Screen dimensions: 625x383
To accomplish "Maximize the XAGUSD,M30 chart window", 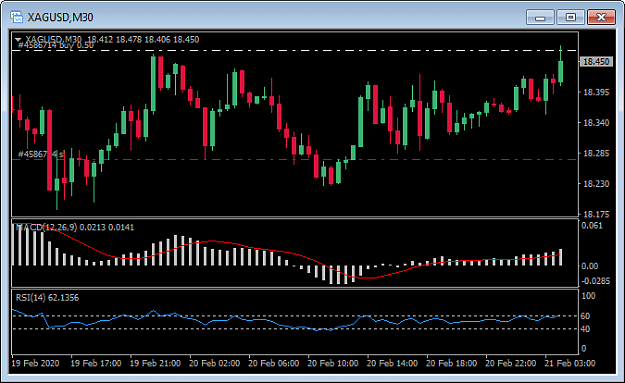I will (570, 18).
